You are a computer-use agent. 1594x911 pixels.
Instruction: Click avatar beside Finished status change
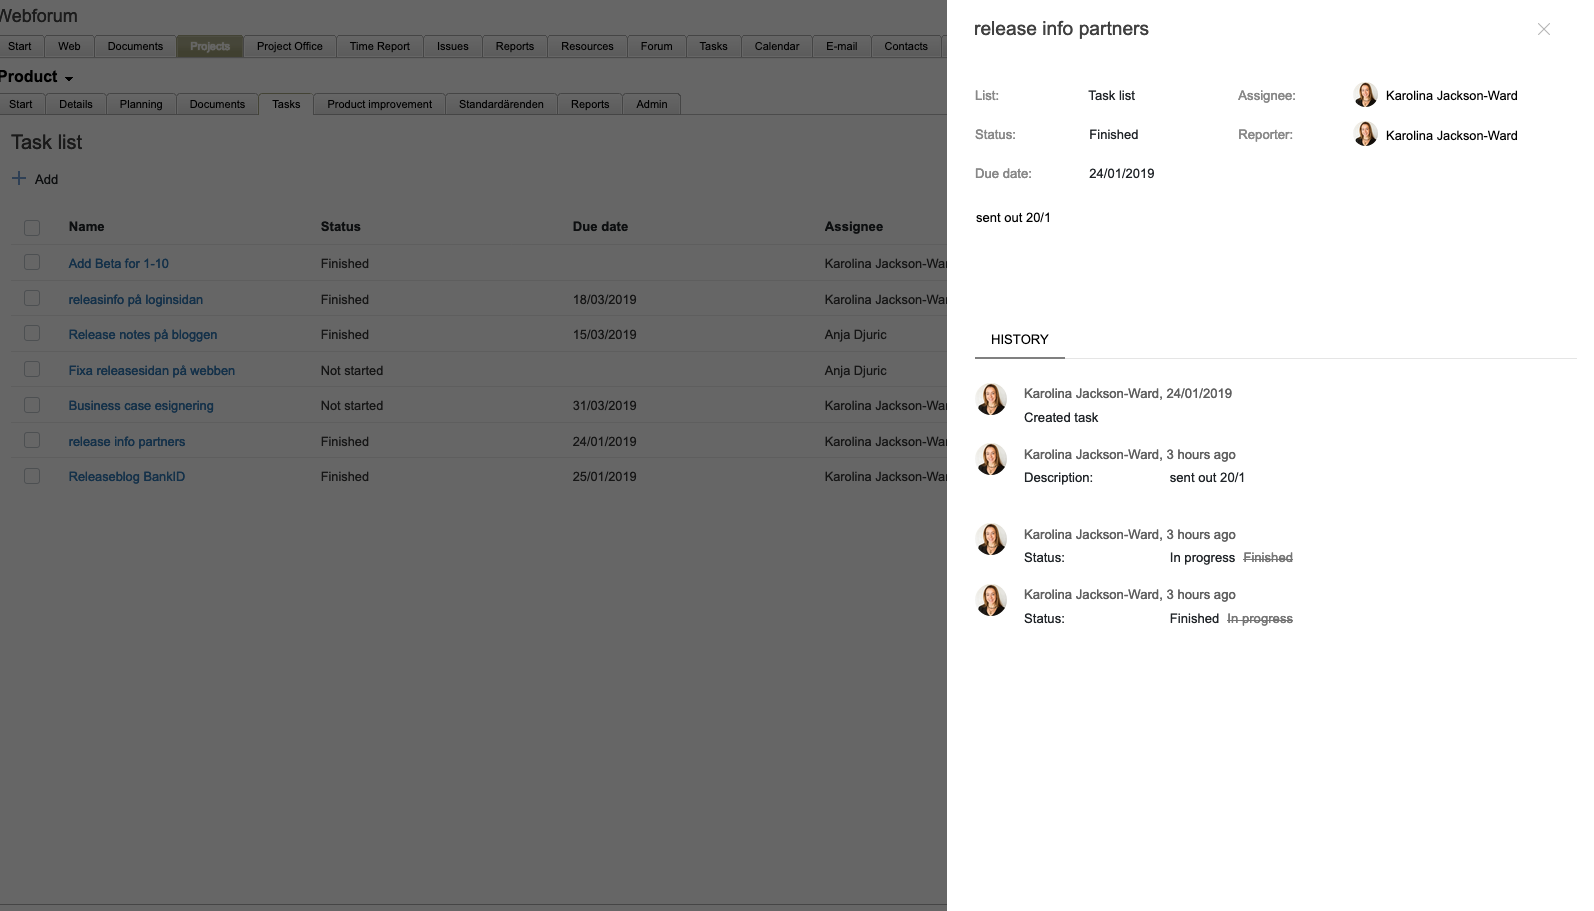coord(991,600)
